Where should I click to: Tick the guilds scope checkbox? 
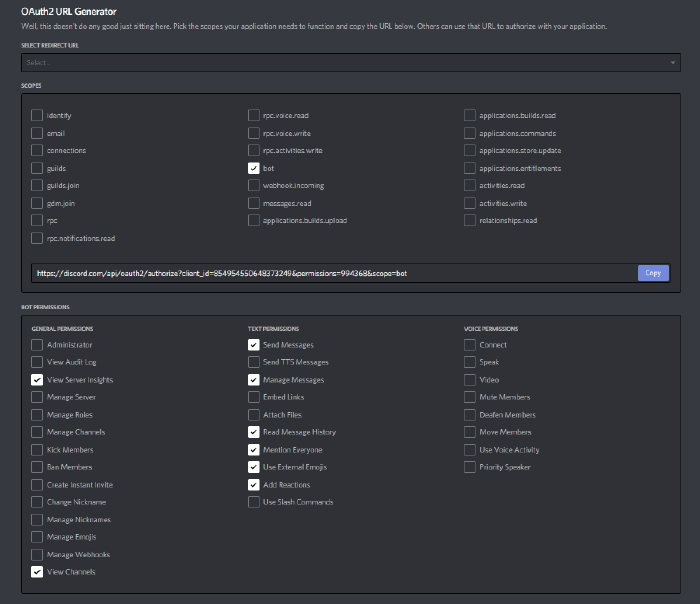tap(37, 168)
